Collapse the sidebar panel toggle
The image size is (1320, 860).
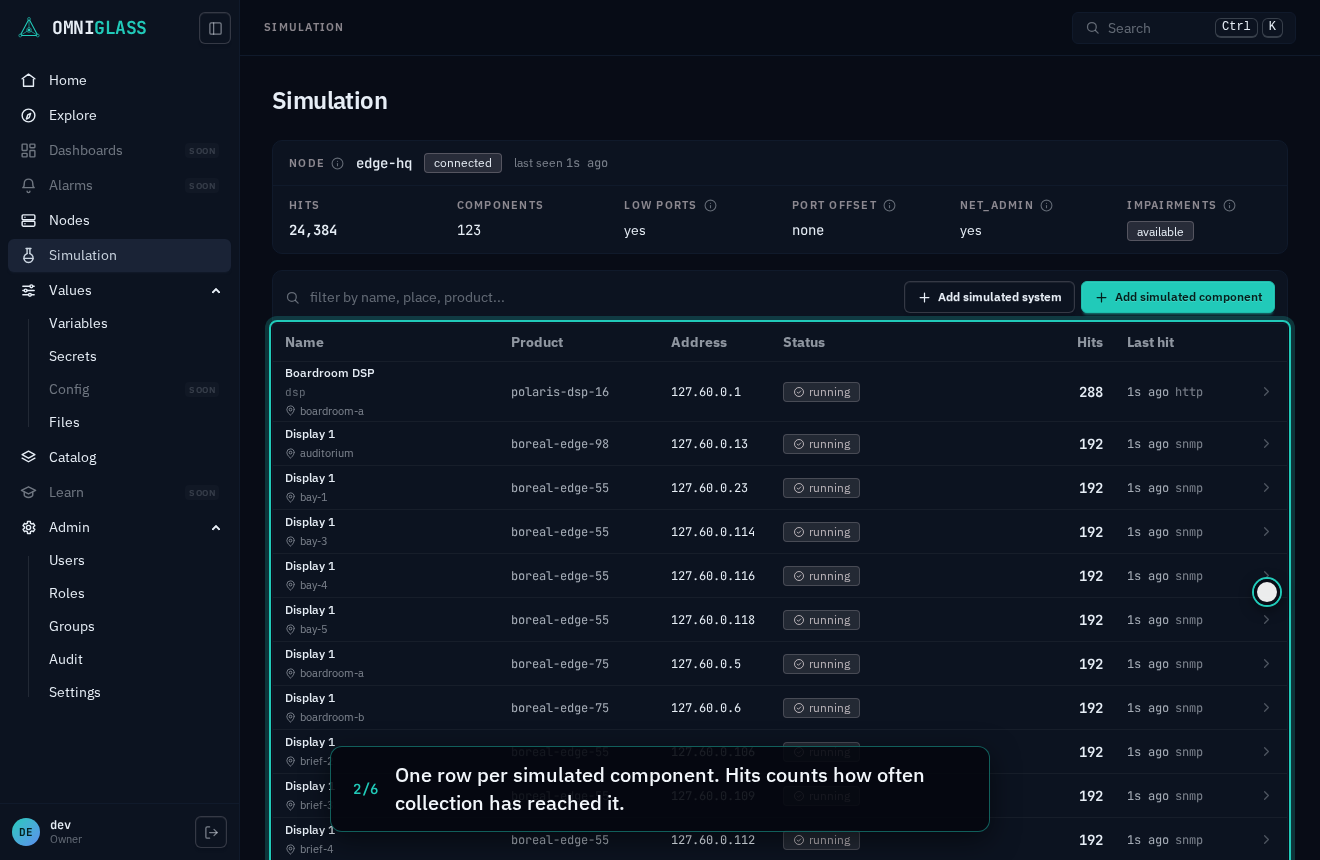tap(215, 28)
